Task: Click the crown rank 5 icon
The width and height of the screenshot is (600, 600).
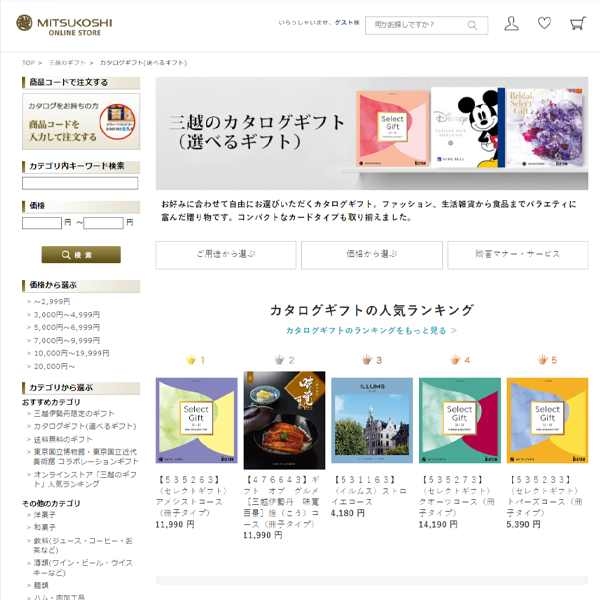Action: point(543,360)
